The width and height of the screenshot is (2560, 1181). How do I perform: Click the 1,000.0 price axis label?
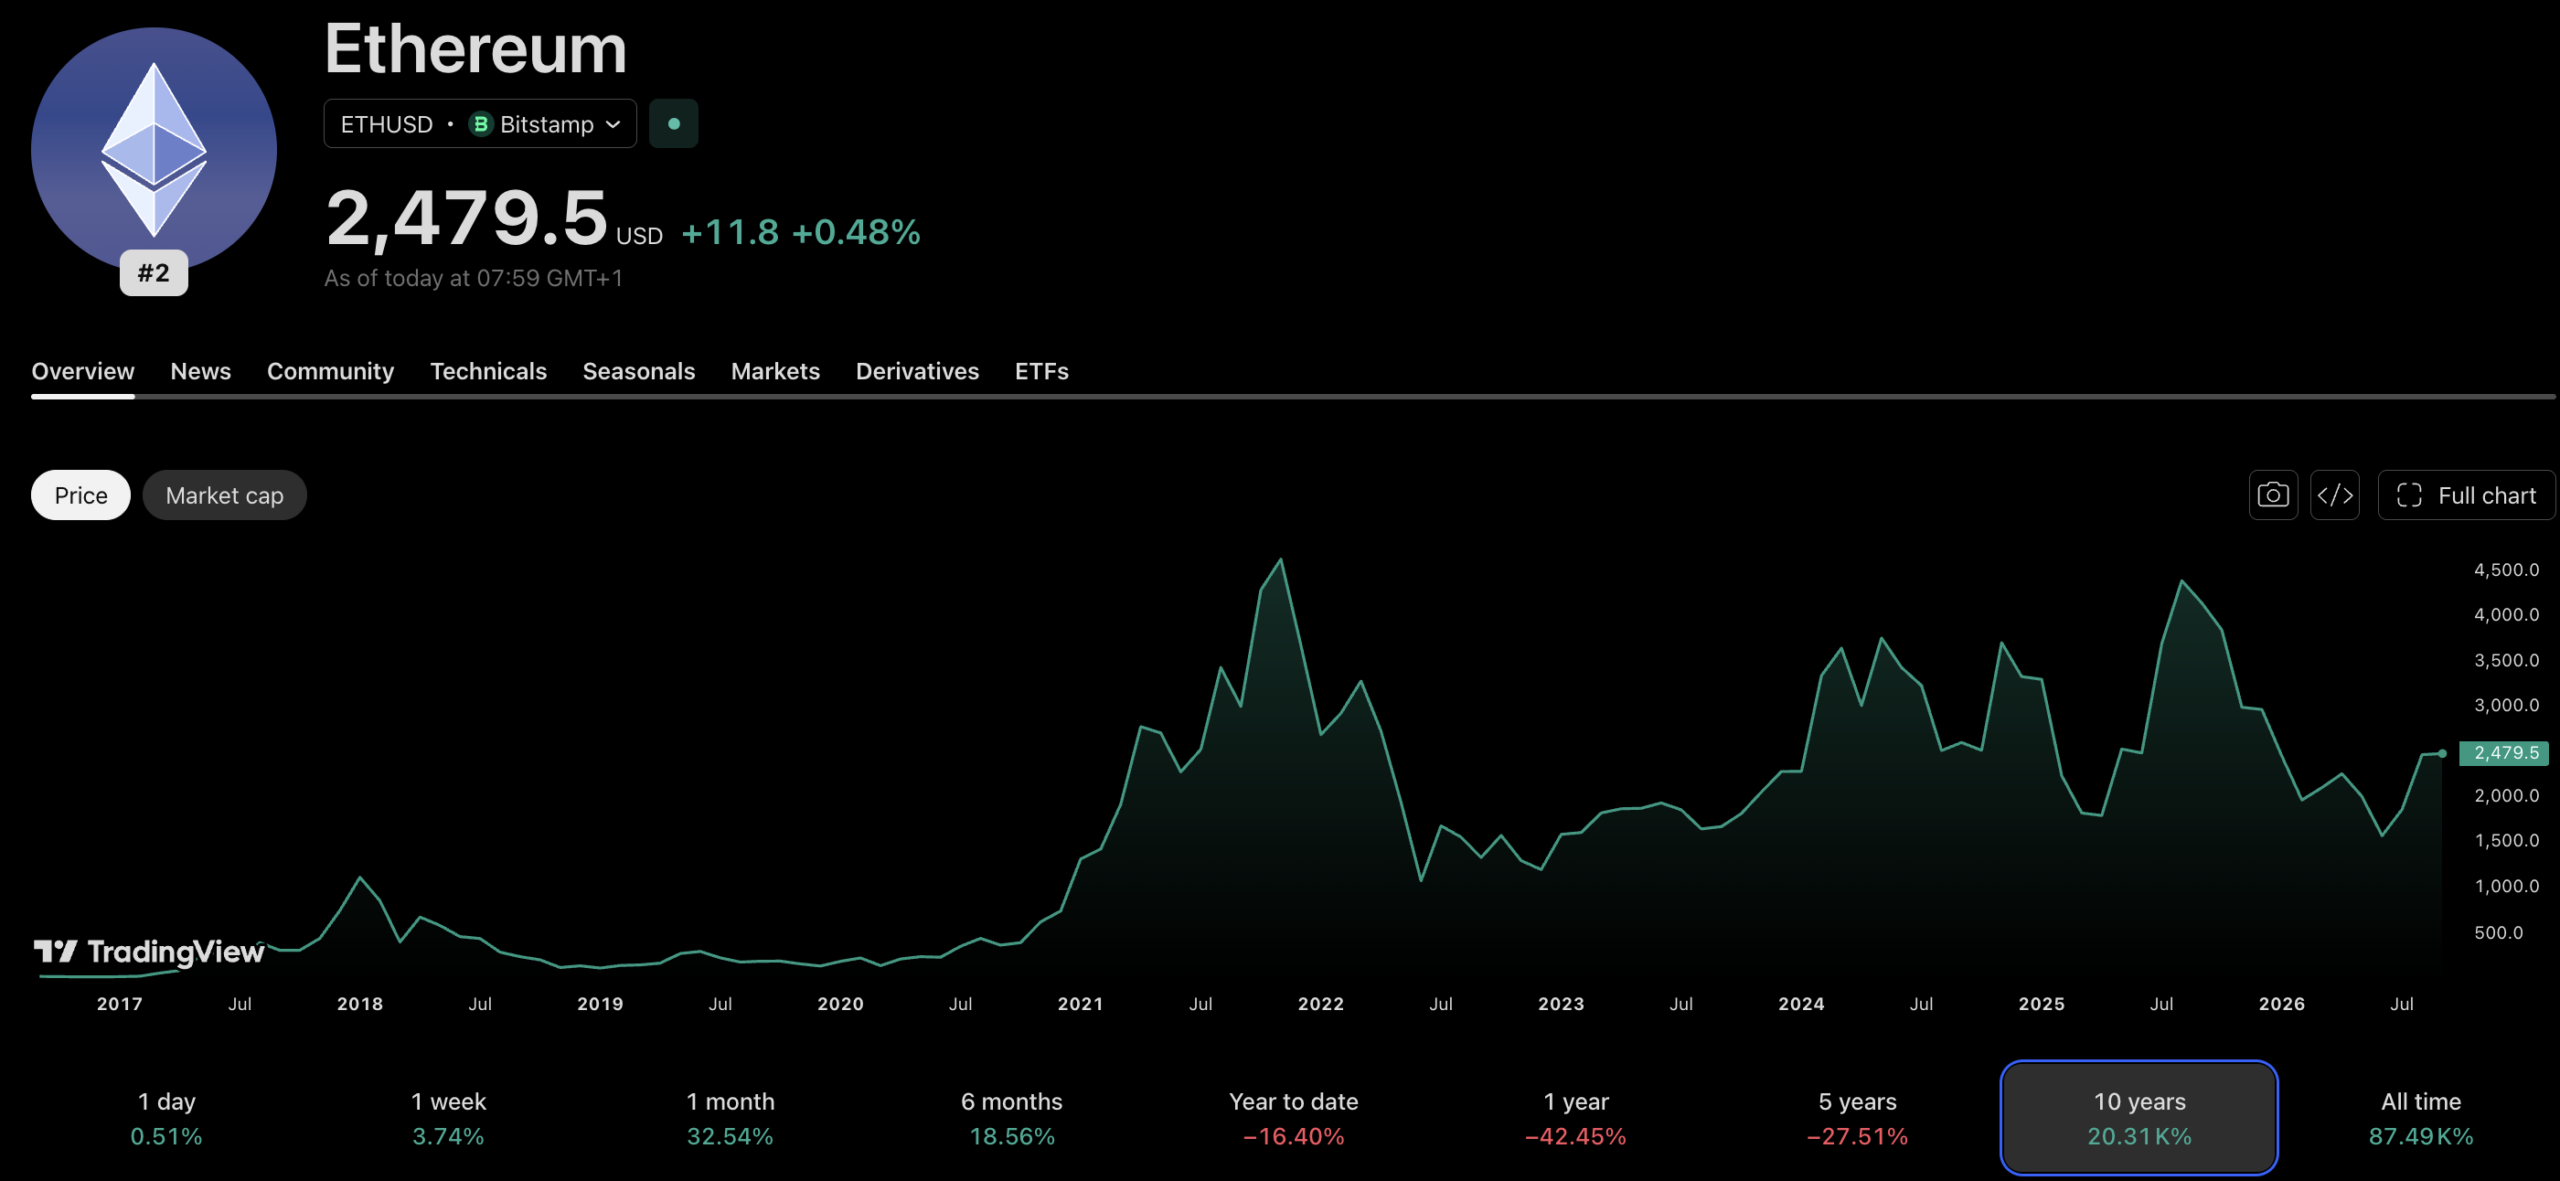point(2506,886)
